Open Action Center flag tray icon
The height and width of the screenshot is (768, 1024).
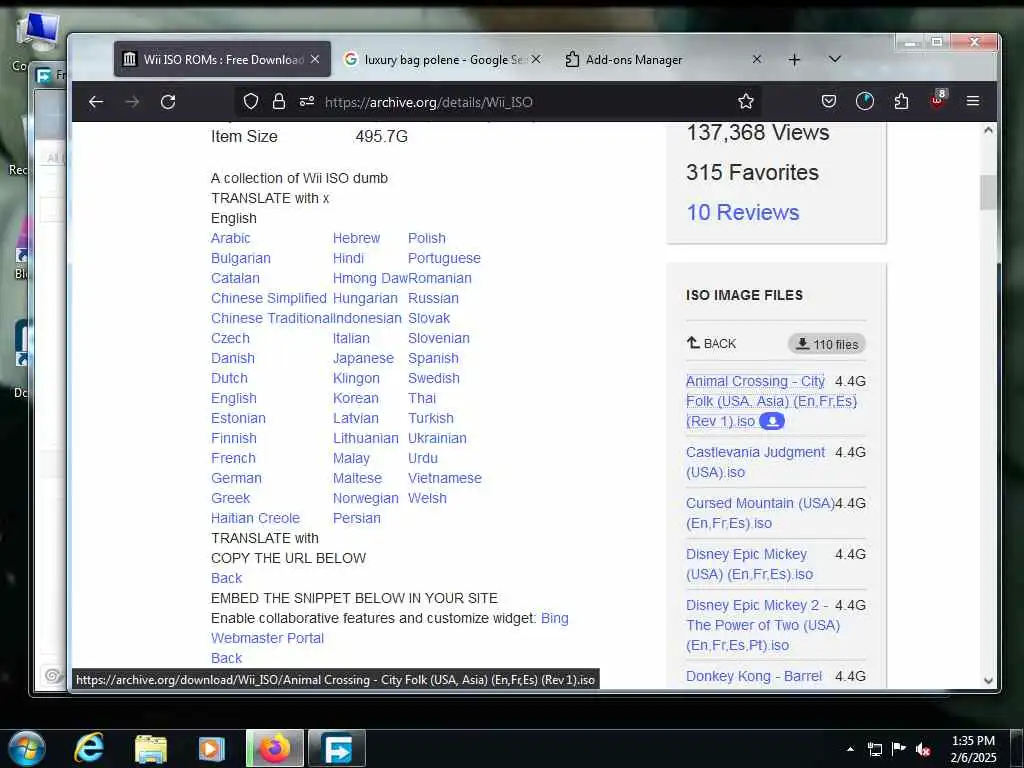click(x=899, y=749)
